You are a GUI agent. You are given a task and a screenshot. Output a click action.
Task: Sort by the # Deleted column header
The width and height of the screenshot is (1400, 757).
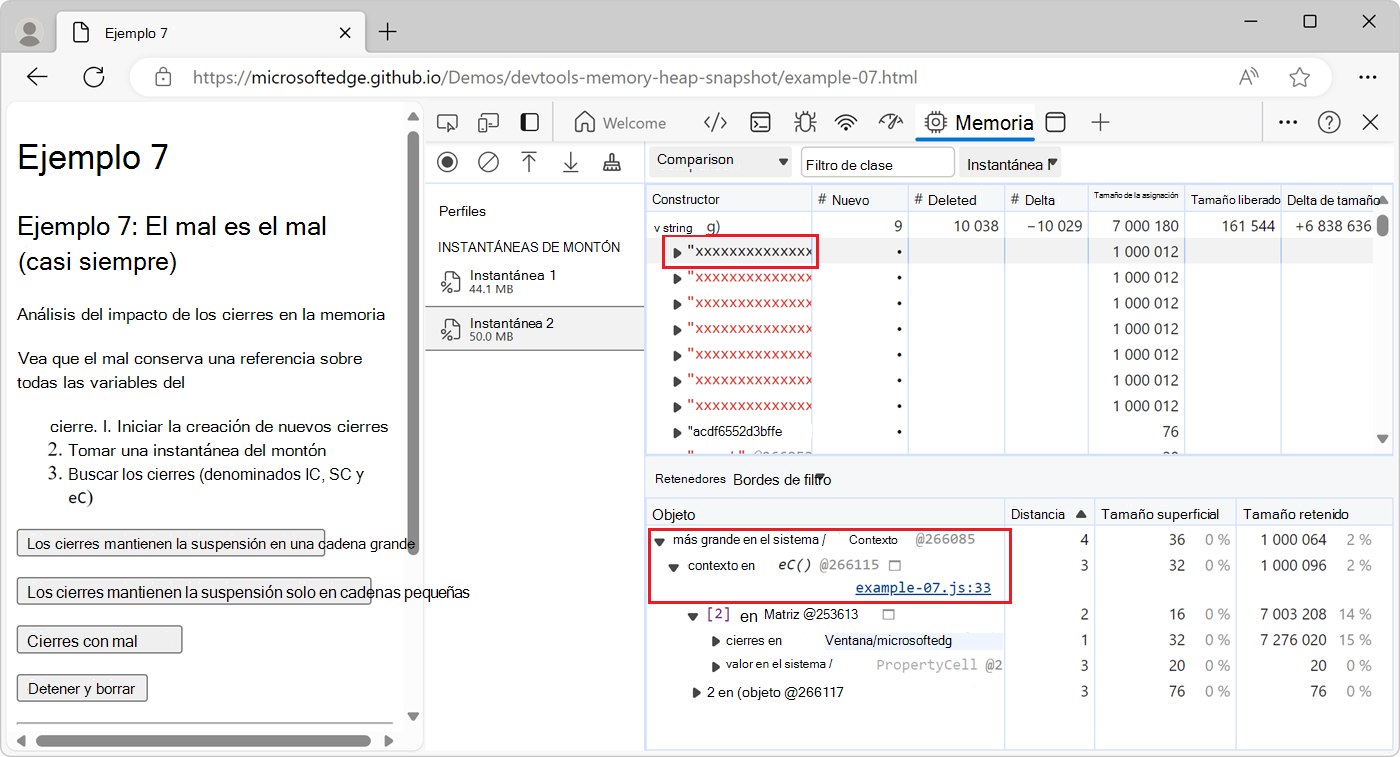click(x=955, y=199)
